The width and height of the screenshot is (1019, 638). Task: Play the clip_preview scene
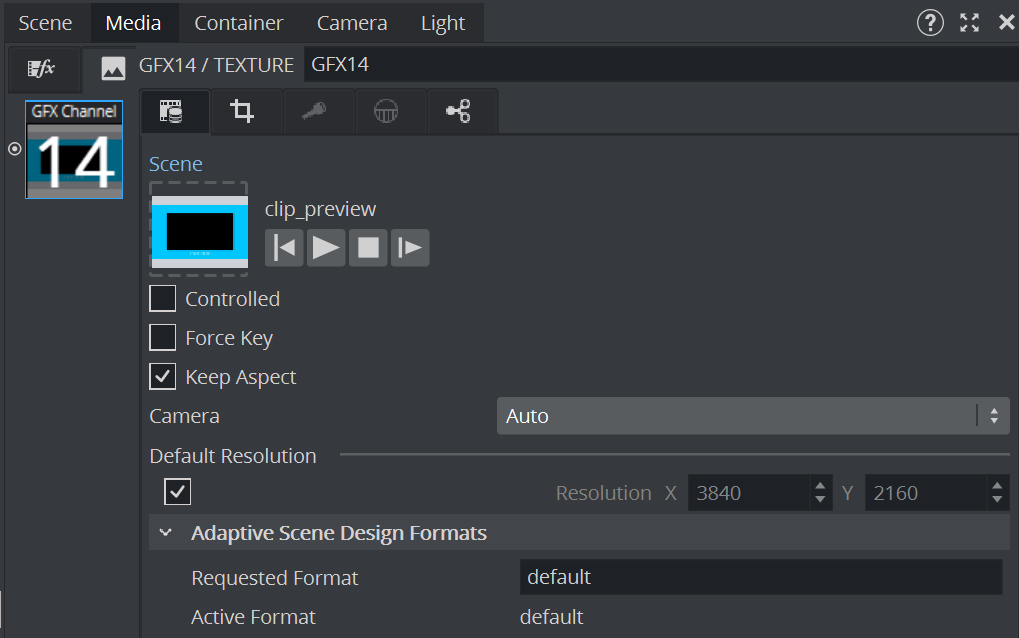point(326,247)
